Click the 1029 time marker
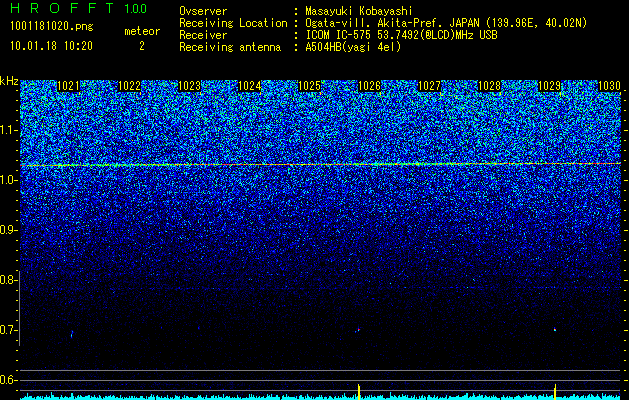This screenshot has width=629, height=400. pyautogui.click(x=549, y=86)
